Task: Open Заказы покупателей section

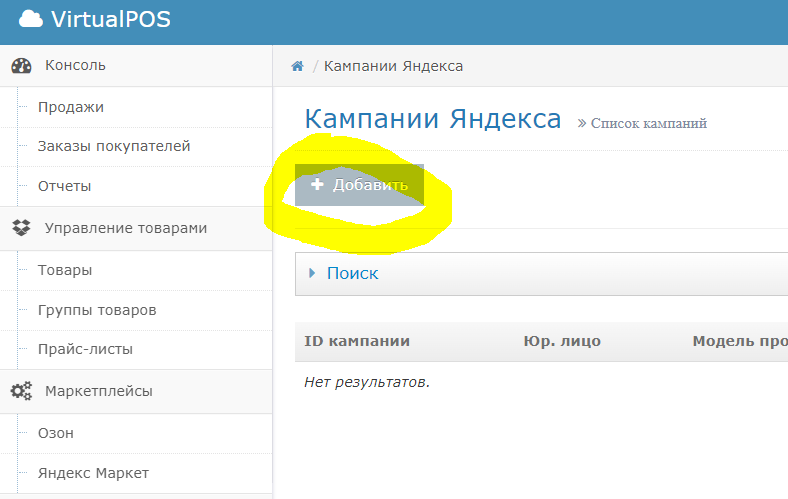Action: [114, 146]
